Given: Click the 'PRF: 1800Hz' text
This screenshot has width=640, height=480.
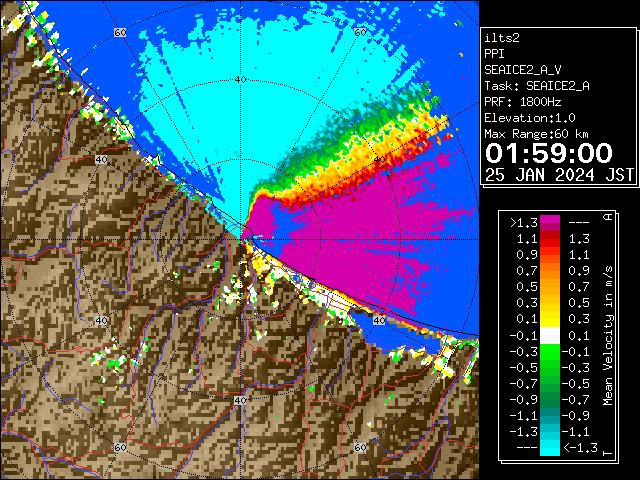Looking at the screenshot, I should click(523, 102).
